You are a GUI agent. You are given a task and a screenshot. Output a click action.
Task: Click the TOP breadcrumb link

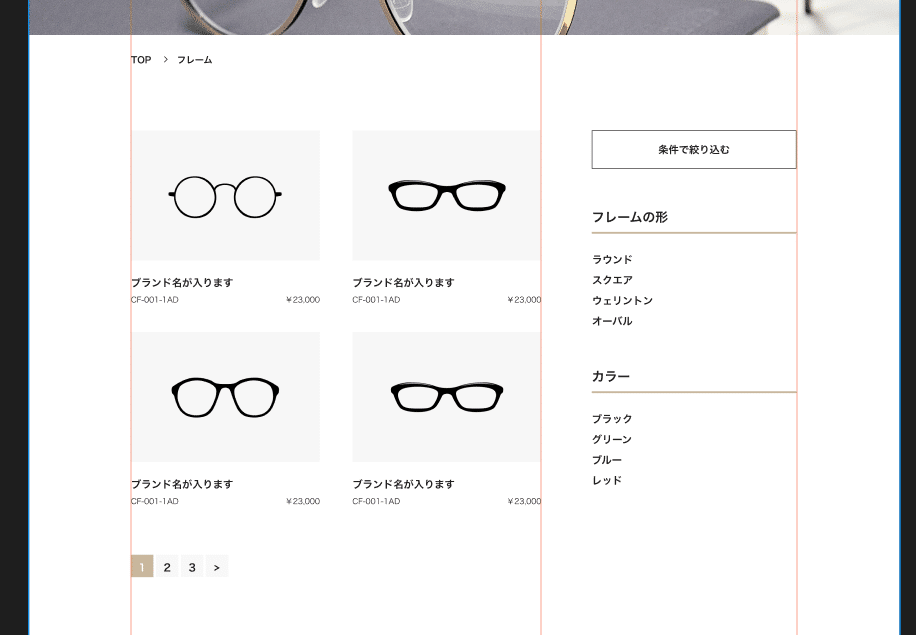click(141, 60)
